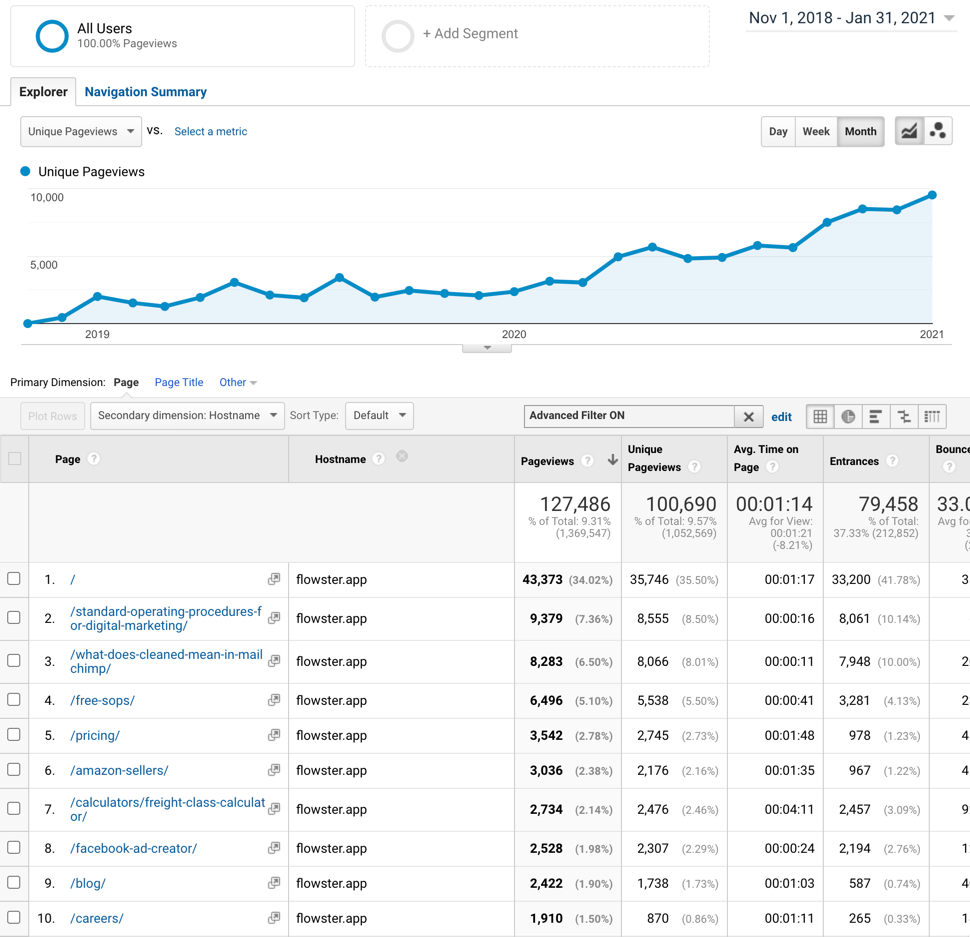Set chart granularity to Day
Image resolution: width=970 pixels, height=937 pixels.
[778, 131]
